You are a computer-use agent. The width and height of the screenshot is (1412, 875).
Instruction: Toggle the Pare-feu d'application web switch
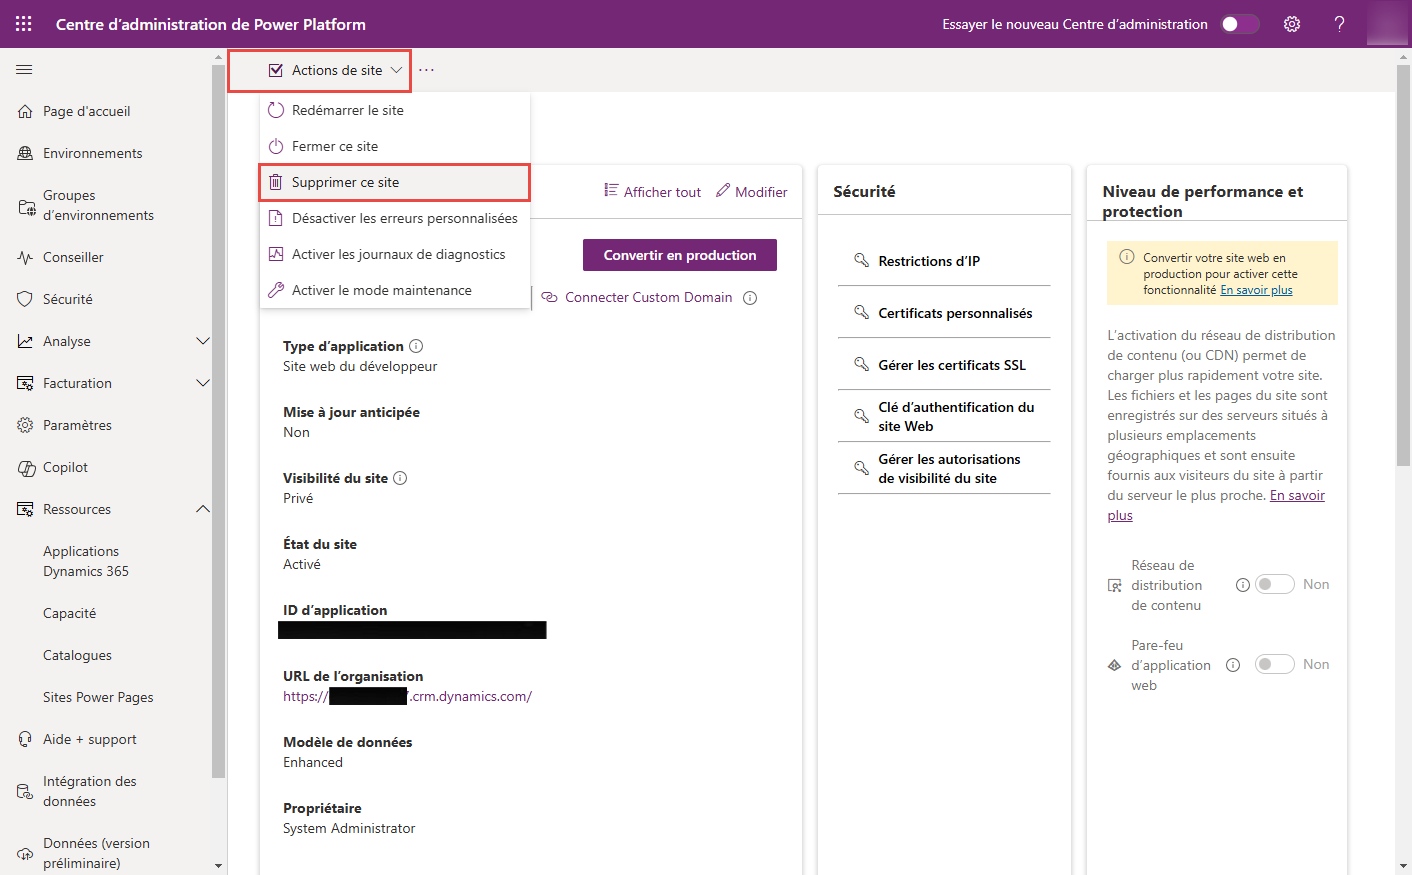coord(1275,664)
